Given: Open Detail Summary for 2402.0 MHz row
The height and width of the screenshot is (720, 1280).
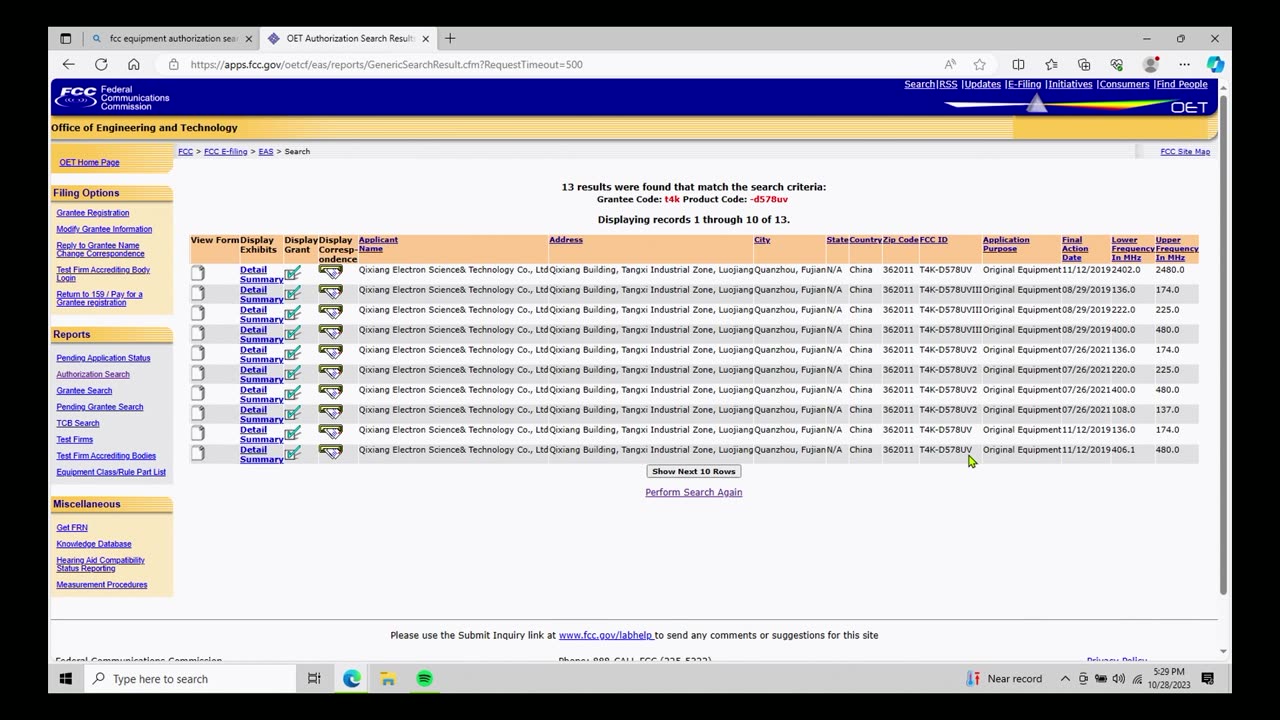Looking at the screenshot, I should (261, 274).
